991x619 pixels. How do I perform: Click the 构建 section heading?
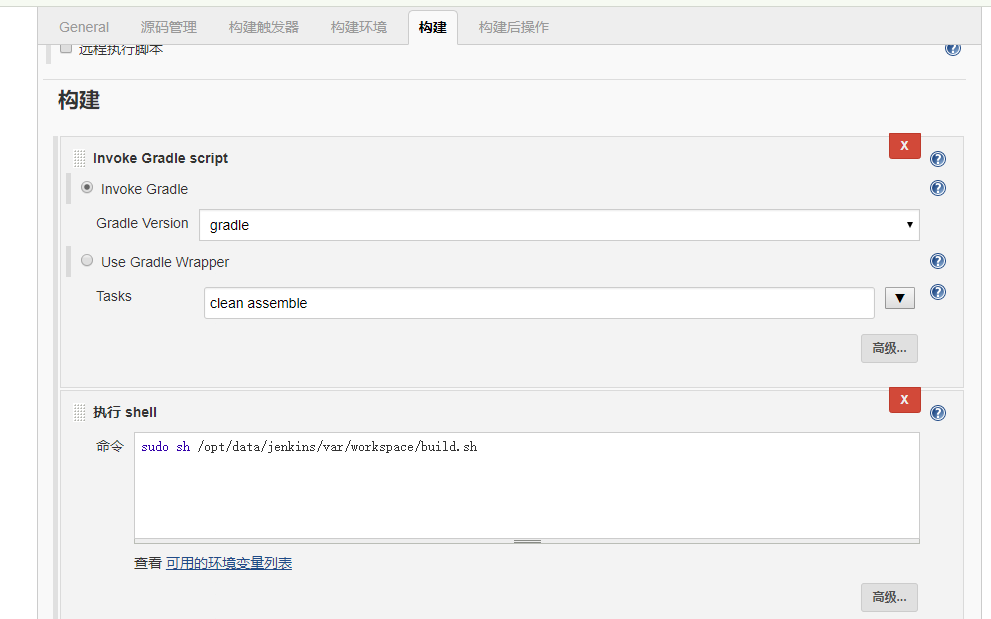[x=79, y=100]
